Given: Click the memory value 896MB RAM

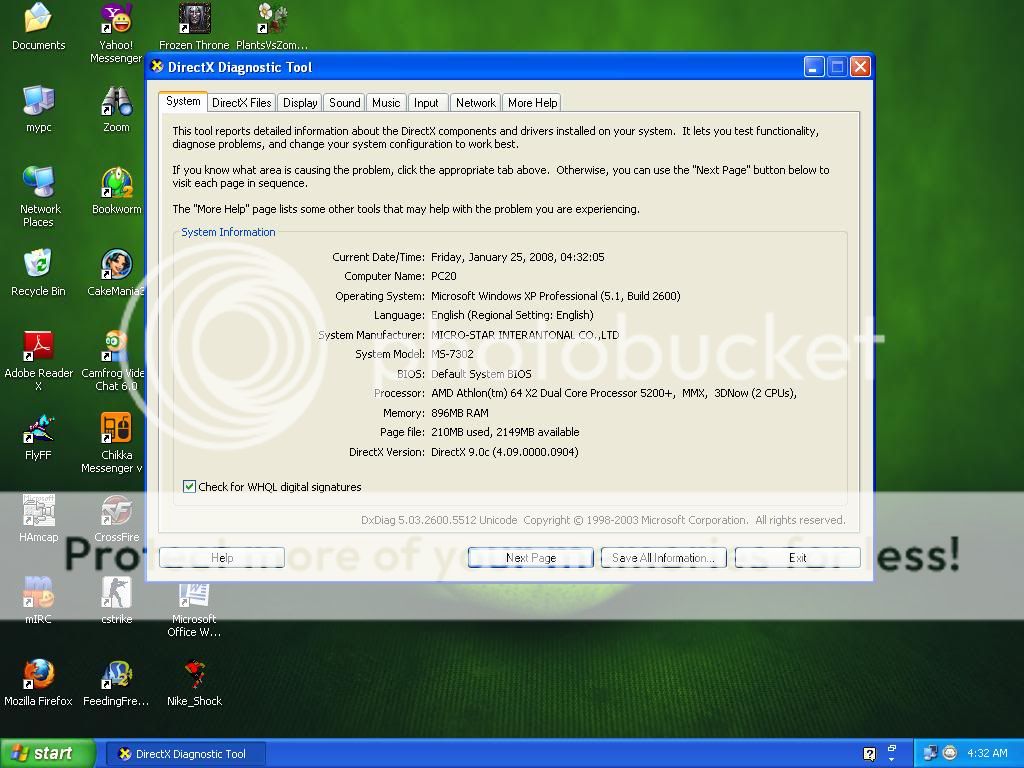Looking at the screenshot, I should (460, 413).
